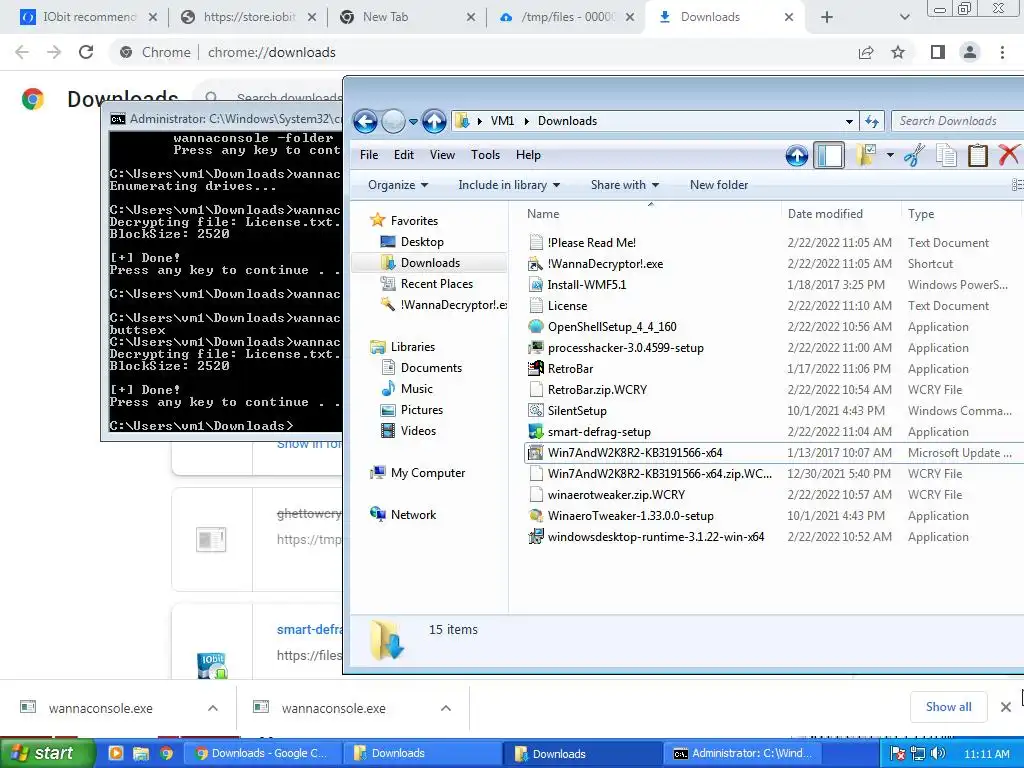Select the WinaeroTweaker-1.33.0.0-setup icon
The image size is (1024, 768).
click(536, 516)
